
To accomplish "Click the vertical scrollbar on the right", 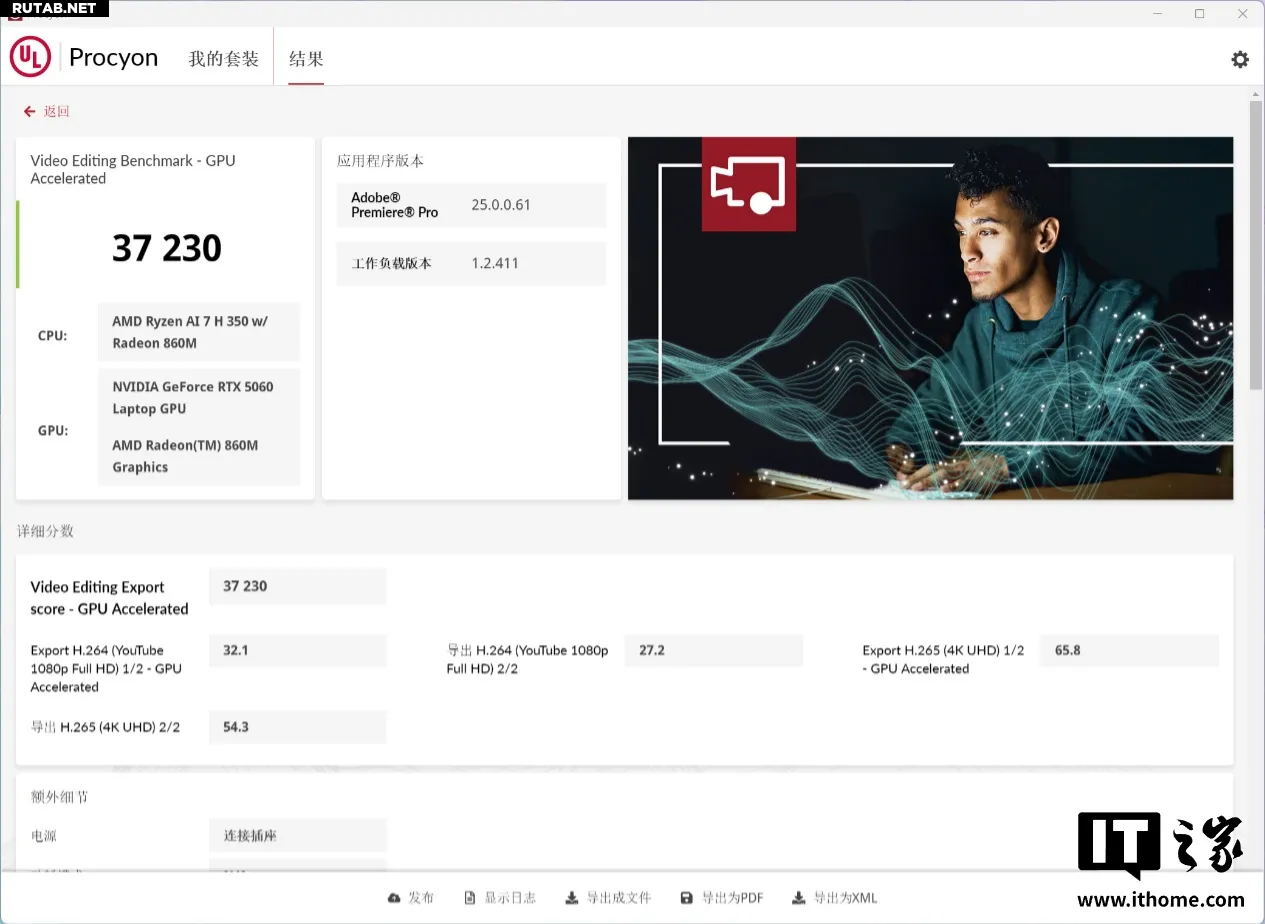I will 1256,245.
